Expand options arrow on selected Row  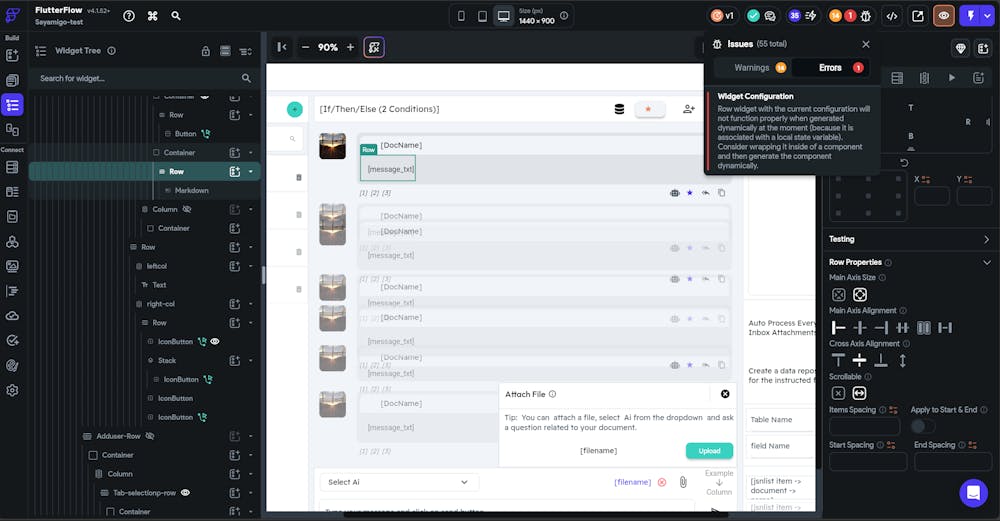[251, 172]
